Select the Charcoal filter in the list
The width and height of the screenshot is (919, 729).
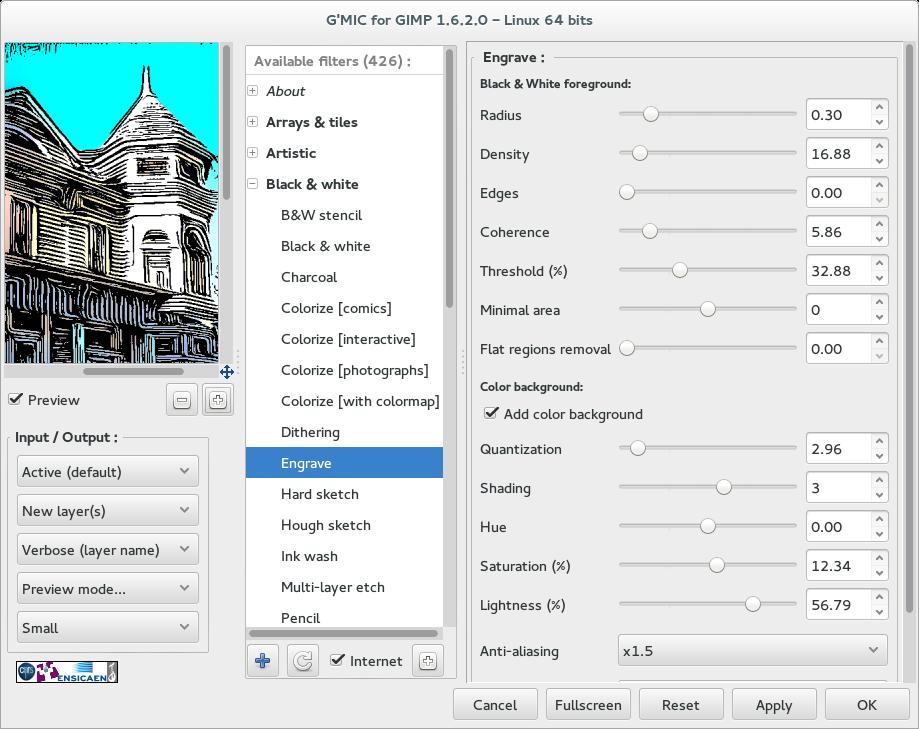[x=309, y=277]
